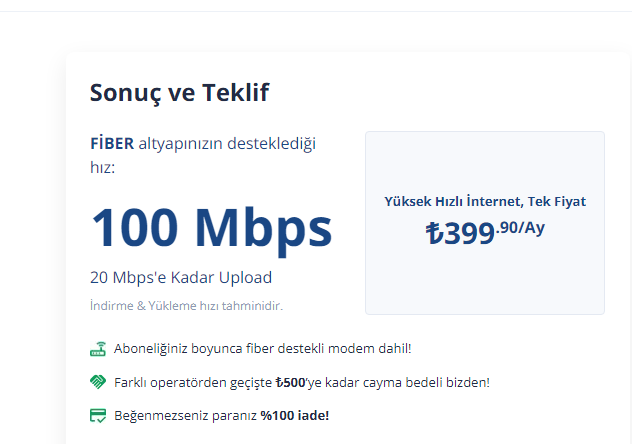Click the ₺399.90/Ay price
This screenshot has height=444, width=632.
(485, 232)
